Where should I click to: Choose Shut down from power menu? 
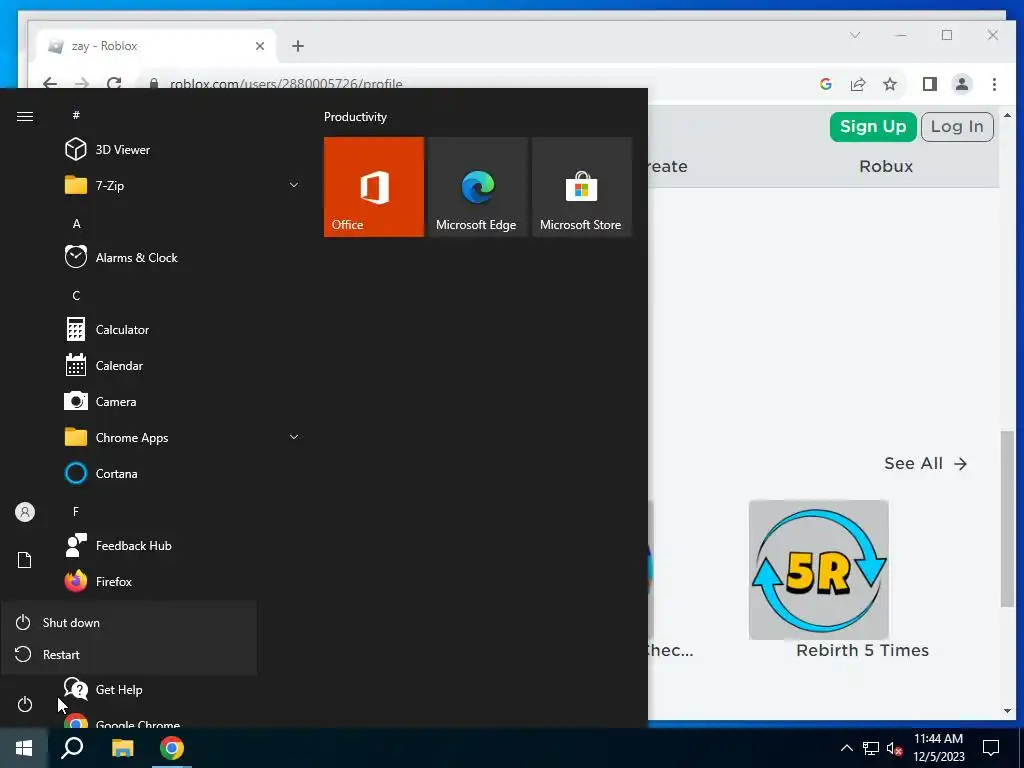click(129, 622)
